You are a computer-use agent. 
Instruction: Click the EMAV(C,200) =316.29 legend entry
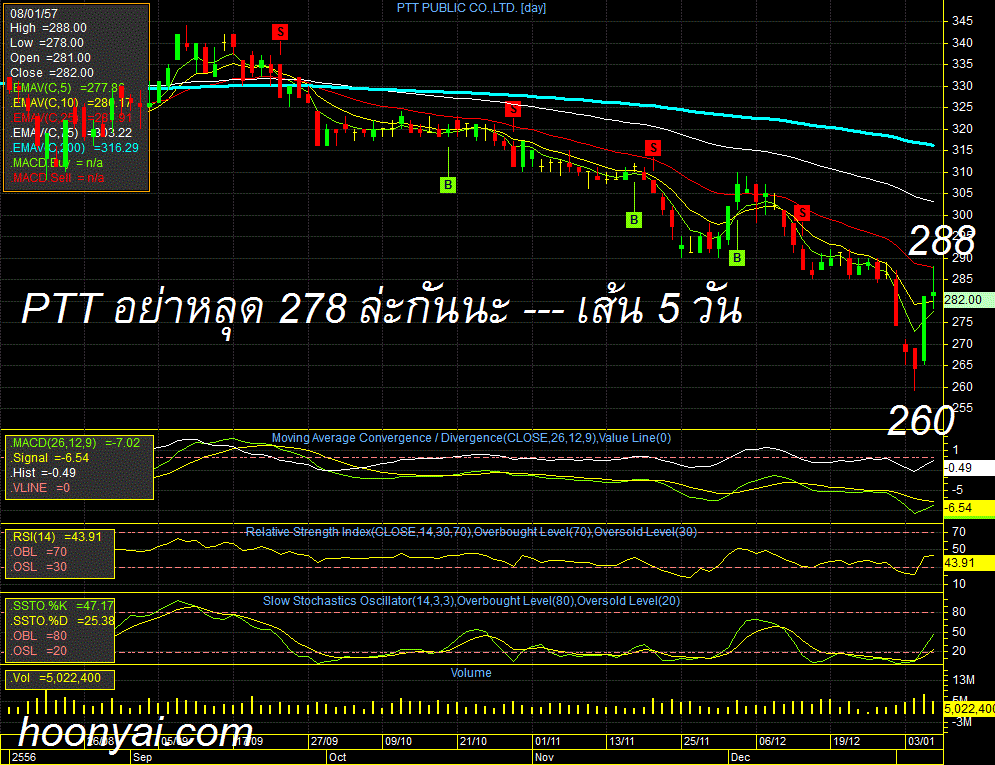(x=74, y=148)
